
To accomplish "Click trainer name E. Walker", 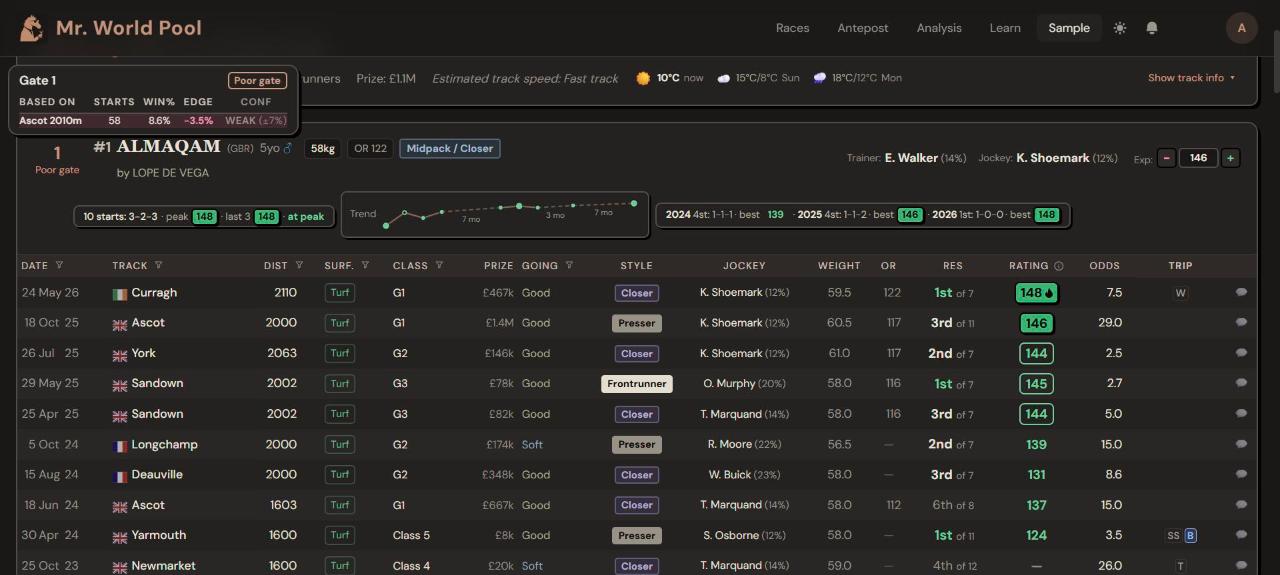I will (x=911, y=158).
